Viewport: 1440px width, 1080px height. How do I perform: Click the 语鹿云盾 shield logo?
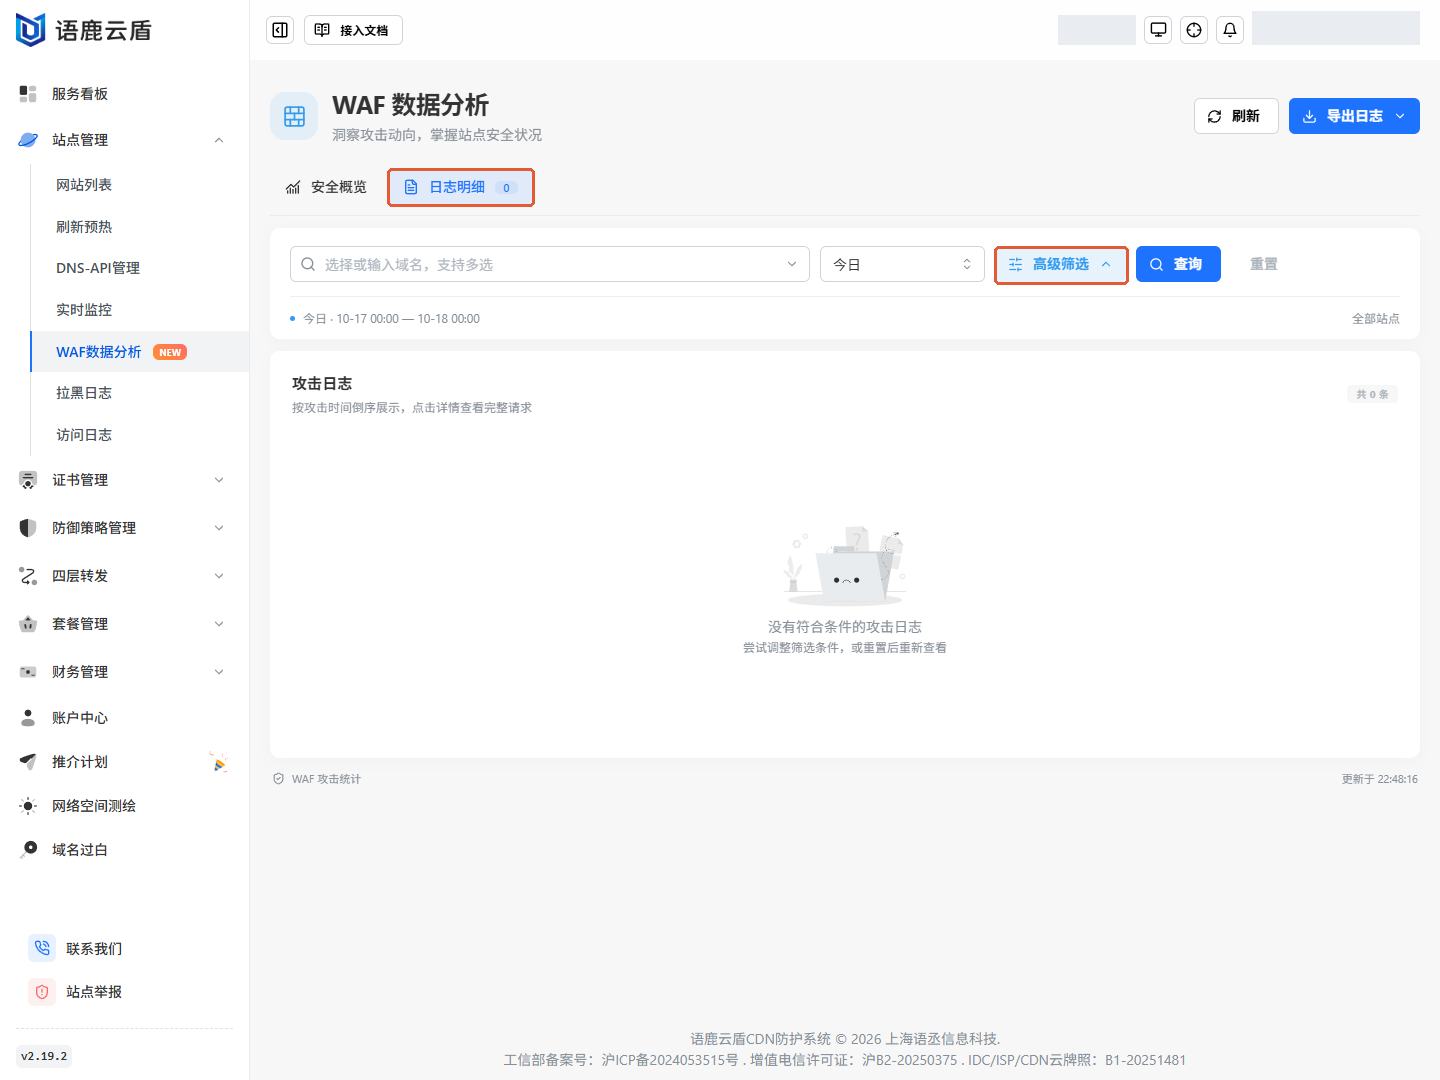click(x=31, y=30)
